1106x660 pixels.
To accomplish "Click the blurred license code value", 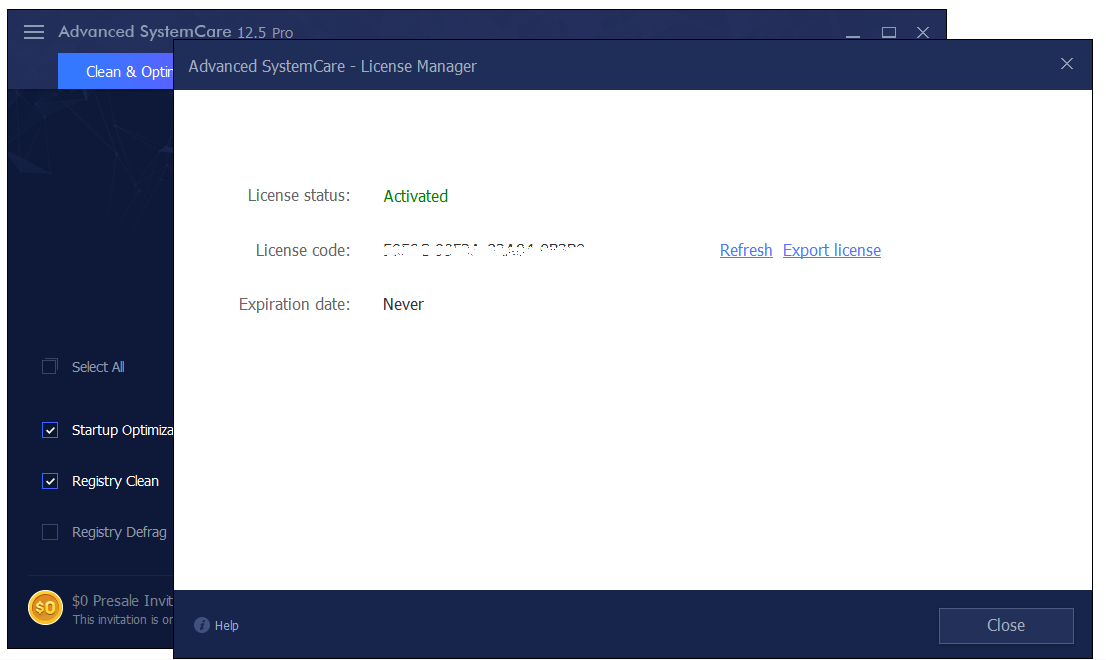I will tap(484, 250).
